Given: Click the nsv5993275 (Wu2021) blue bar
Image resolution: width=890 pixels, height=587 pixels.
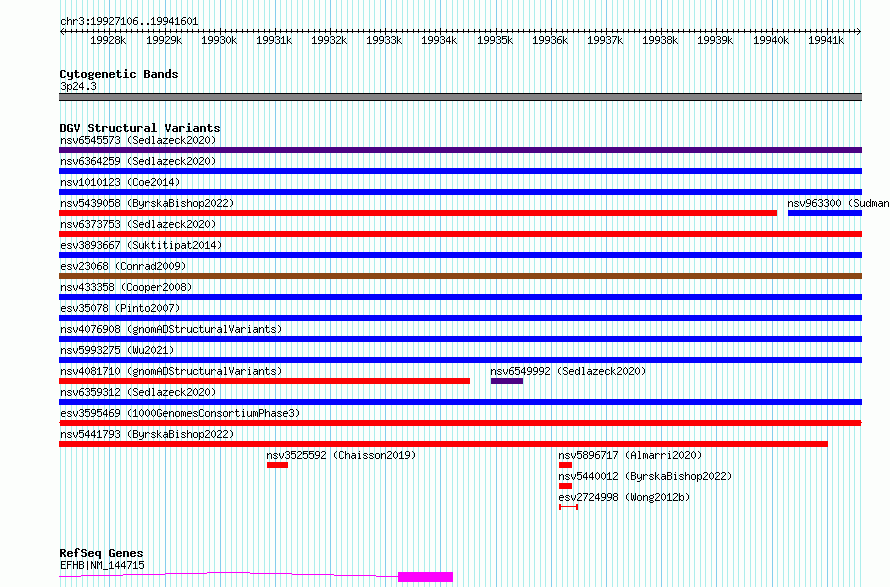Looking at the screenshot, I should click(460, 360).
